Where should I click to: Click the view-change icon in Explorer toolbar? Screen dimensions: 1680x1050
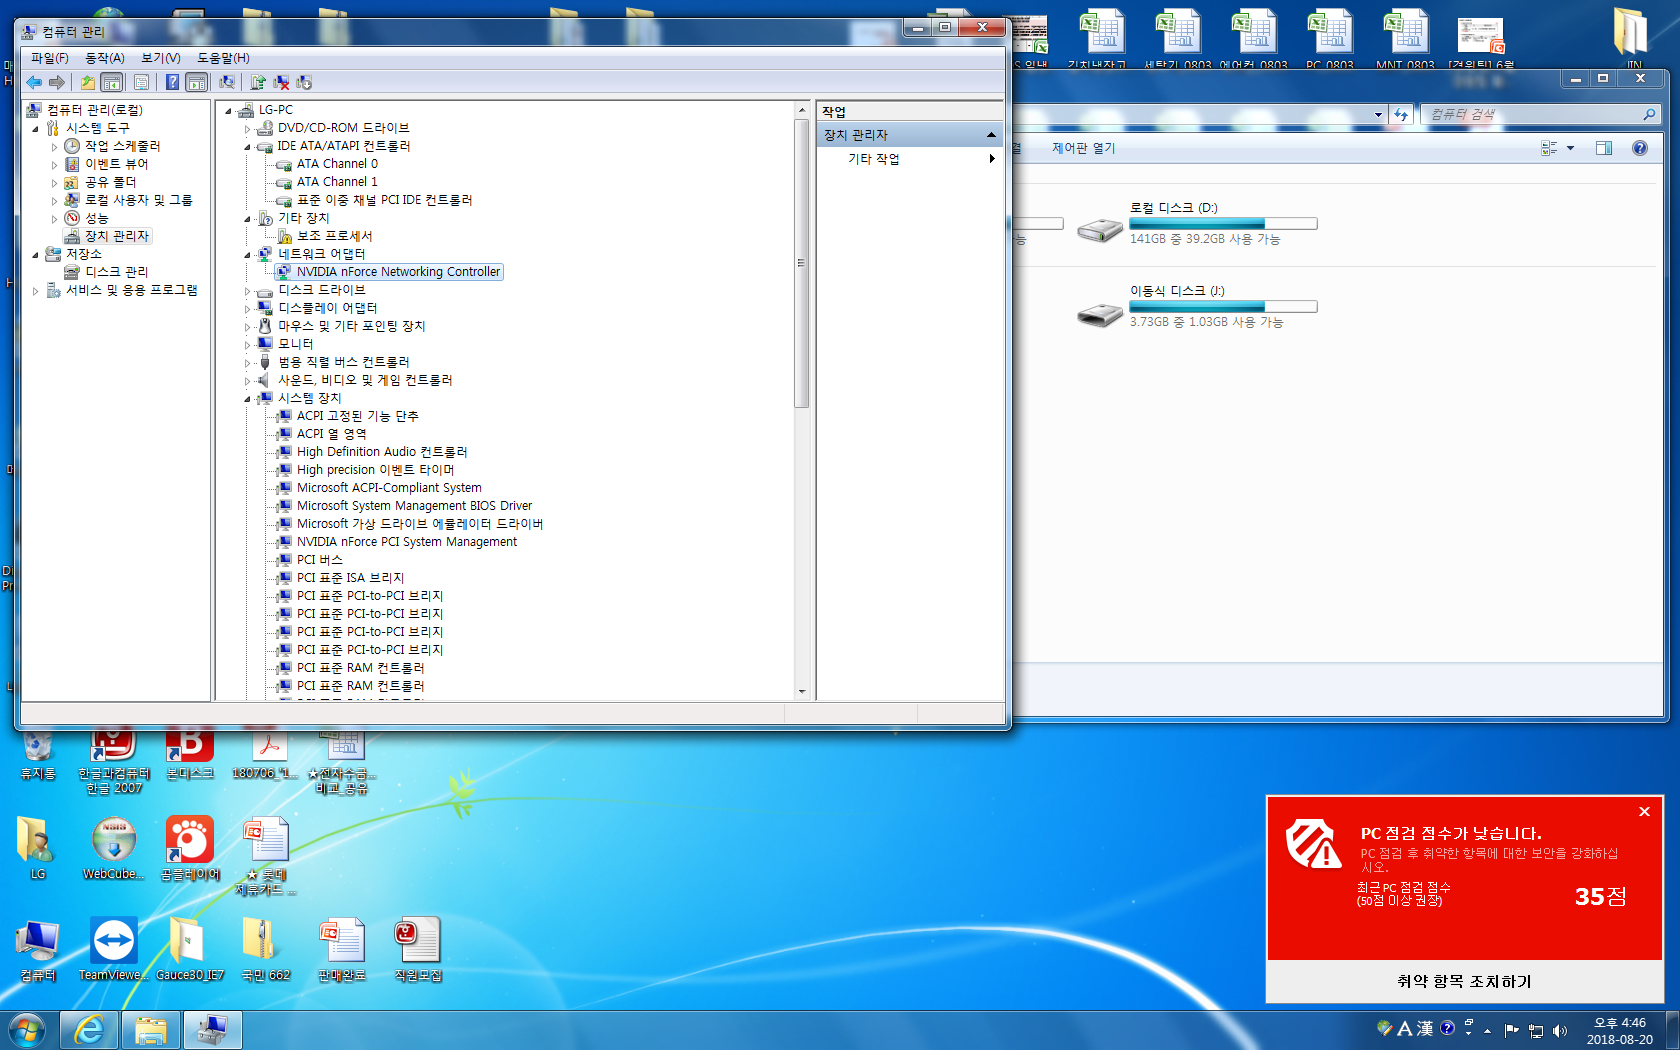tap(1549, 148)
